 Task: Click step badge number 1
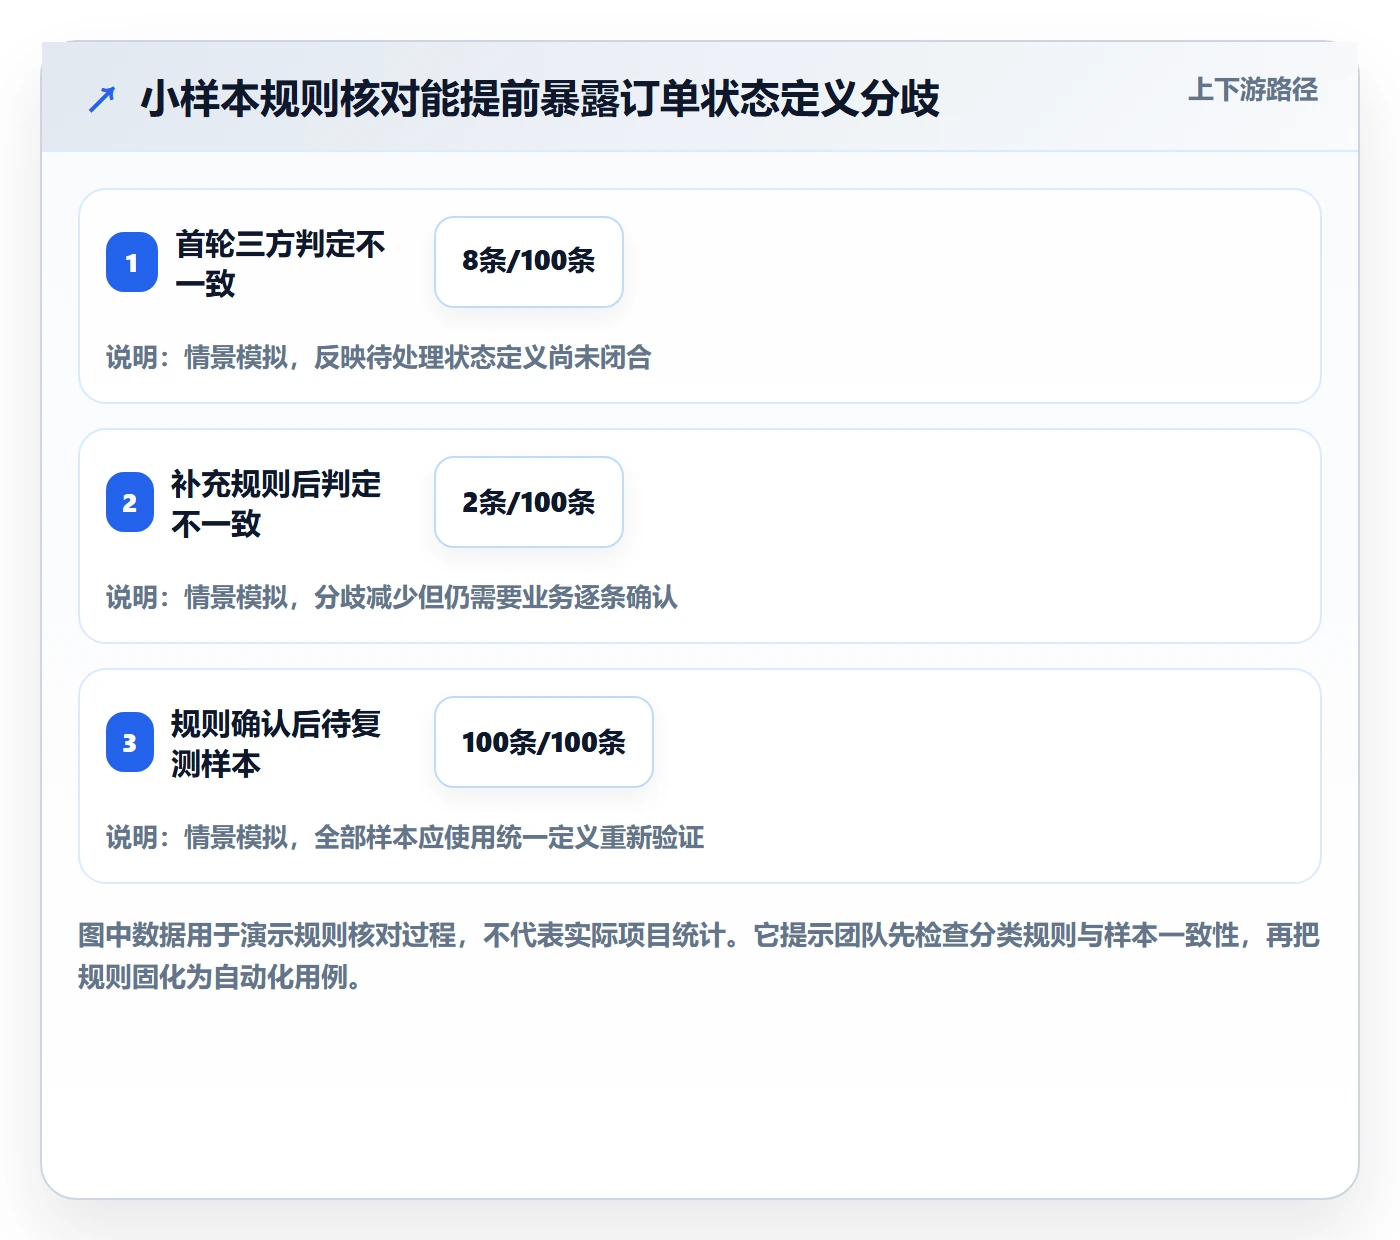[132, 262]
